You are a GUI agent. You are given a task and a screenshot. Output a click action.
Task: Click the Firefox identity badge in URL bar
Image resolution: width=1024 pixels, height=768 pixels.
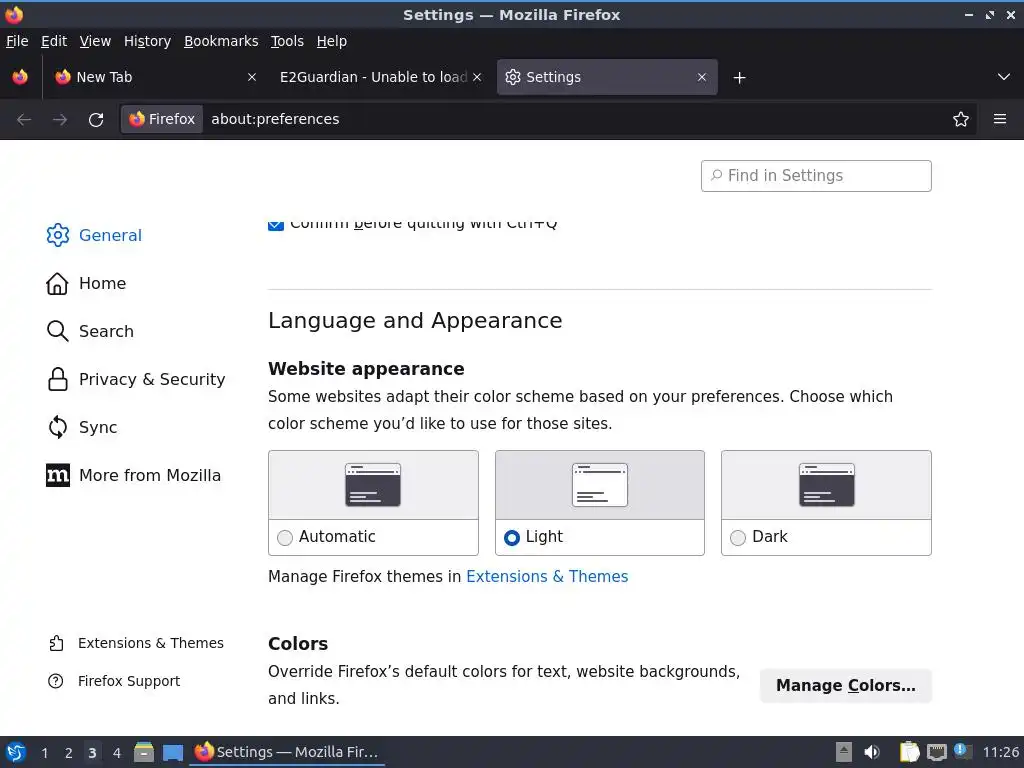point(162,119)
